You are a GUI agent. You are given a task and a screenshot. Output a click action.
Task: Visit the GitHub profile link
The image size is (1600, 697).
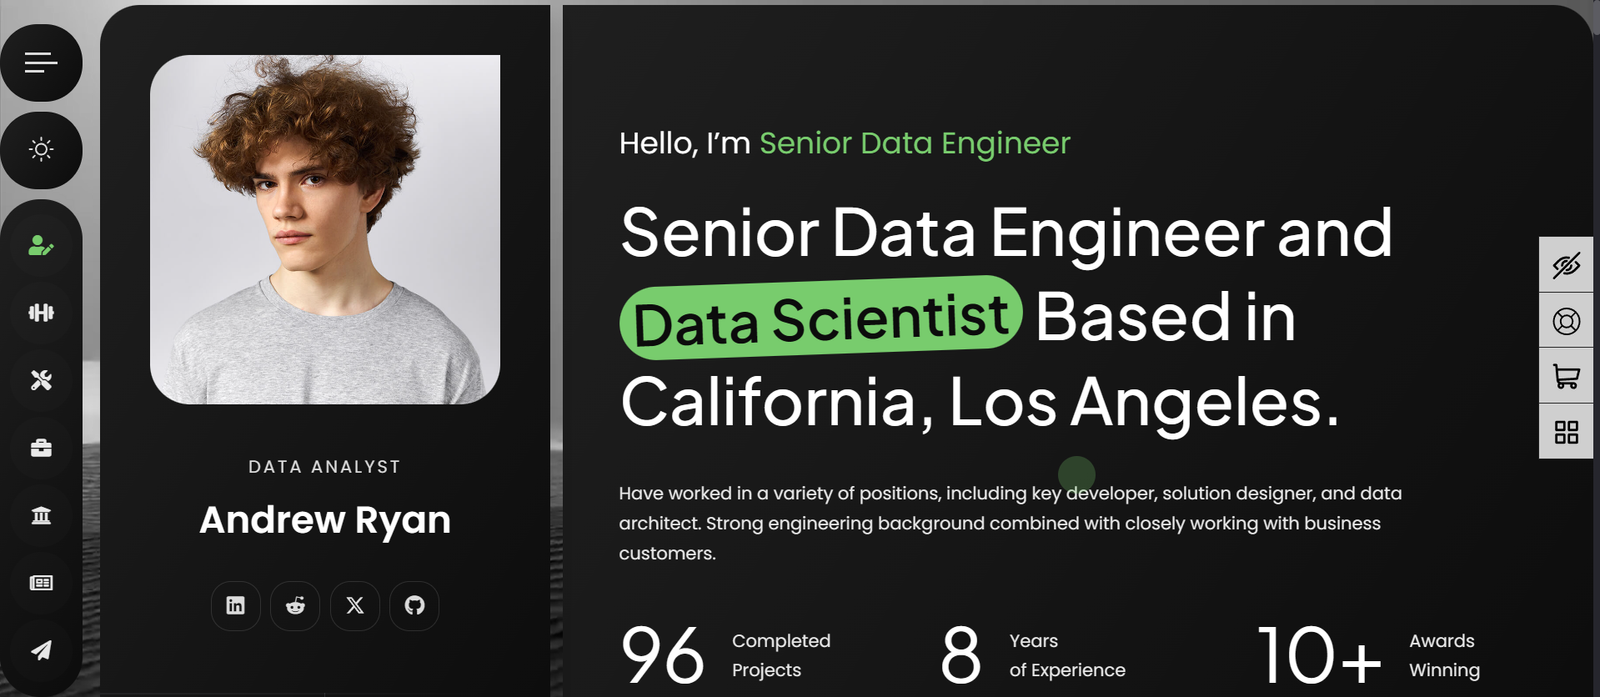[414, 606]
